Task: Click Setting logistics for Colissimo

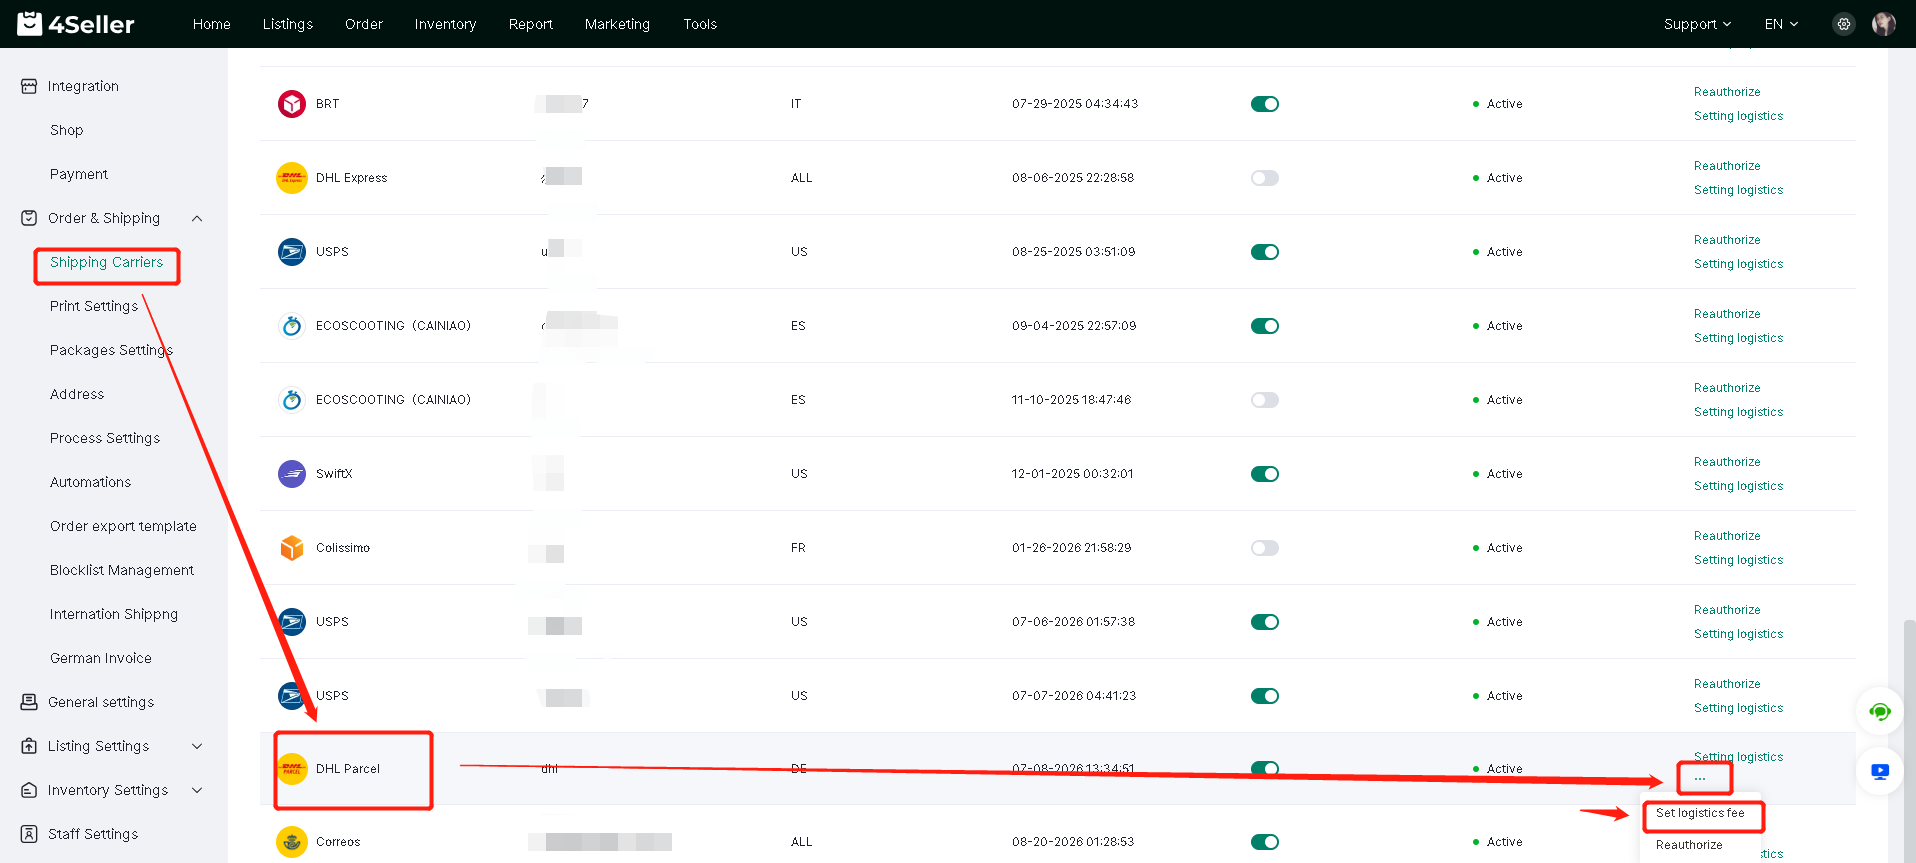Action: [x=1738, y=560]
